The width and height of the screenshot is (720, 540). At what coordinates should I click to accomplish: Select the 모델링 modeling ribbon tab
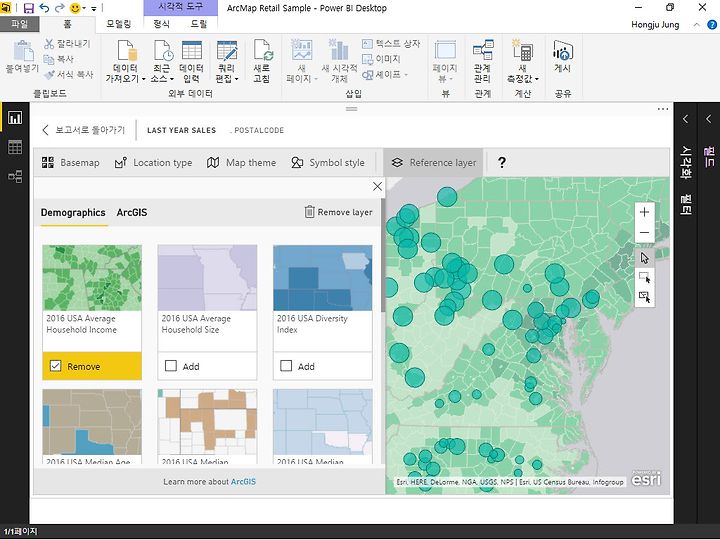tap(118, 24)
